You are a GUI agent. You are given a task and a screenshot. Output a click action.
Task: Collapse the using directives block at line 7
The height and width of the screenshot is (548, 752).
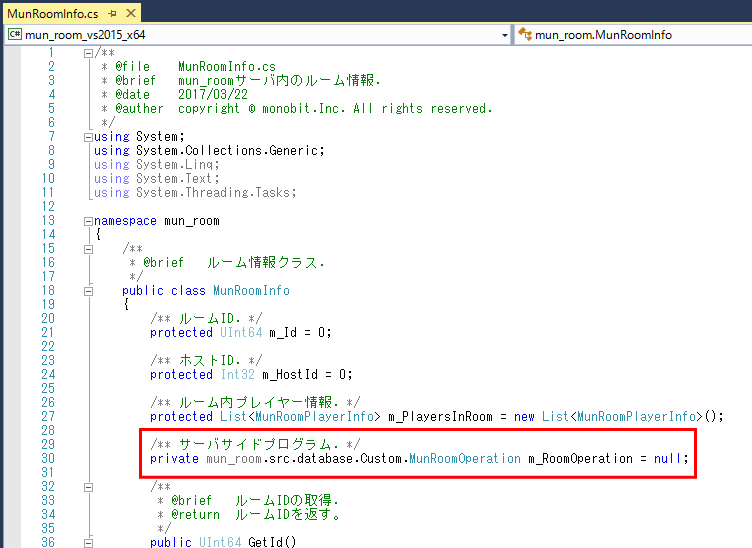point(88,137)
